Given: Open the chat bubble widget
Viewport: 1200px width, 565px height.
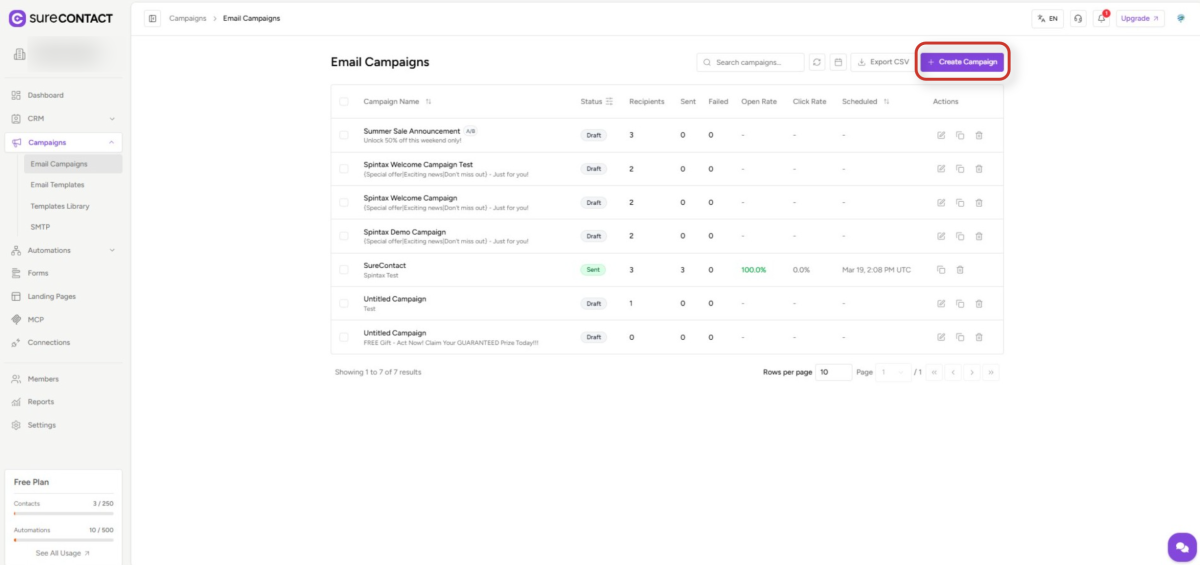Looking at the screenshot, I should tap(1182, 547).
